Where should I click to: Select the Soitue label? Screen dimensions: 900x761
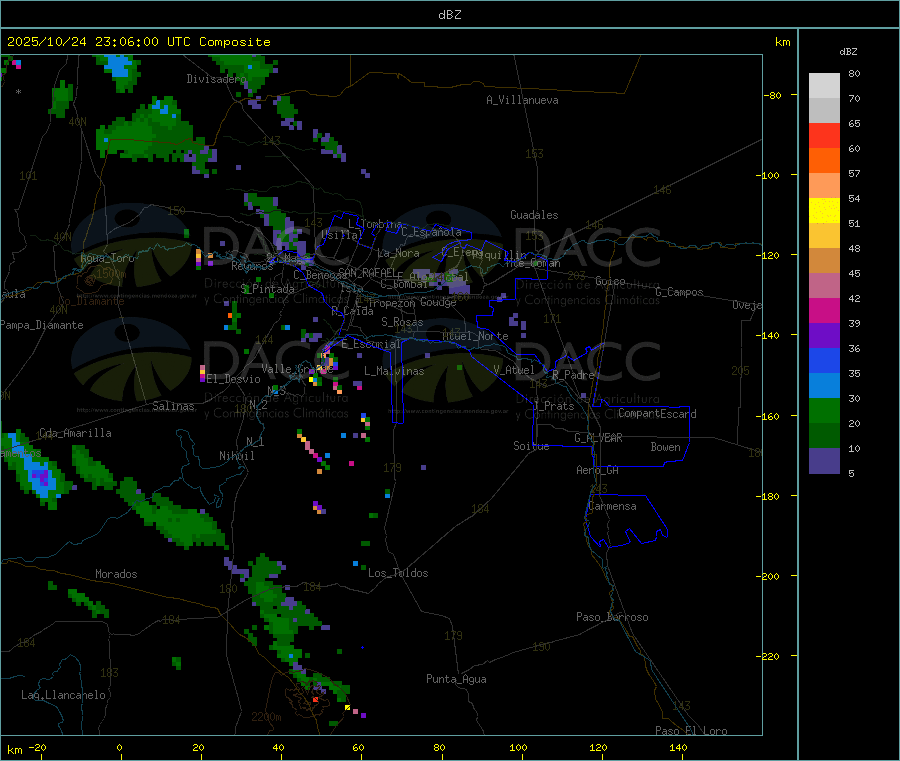531,446
